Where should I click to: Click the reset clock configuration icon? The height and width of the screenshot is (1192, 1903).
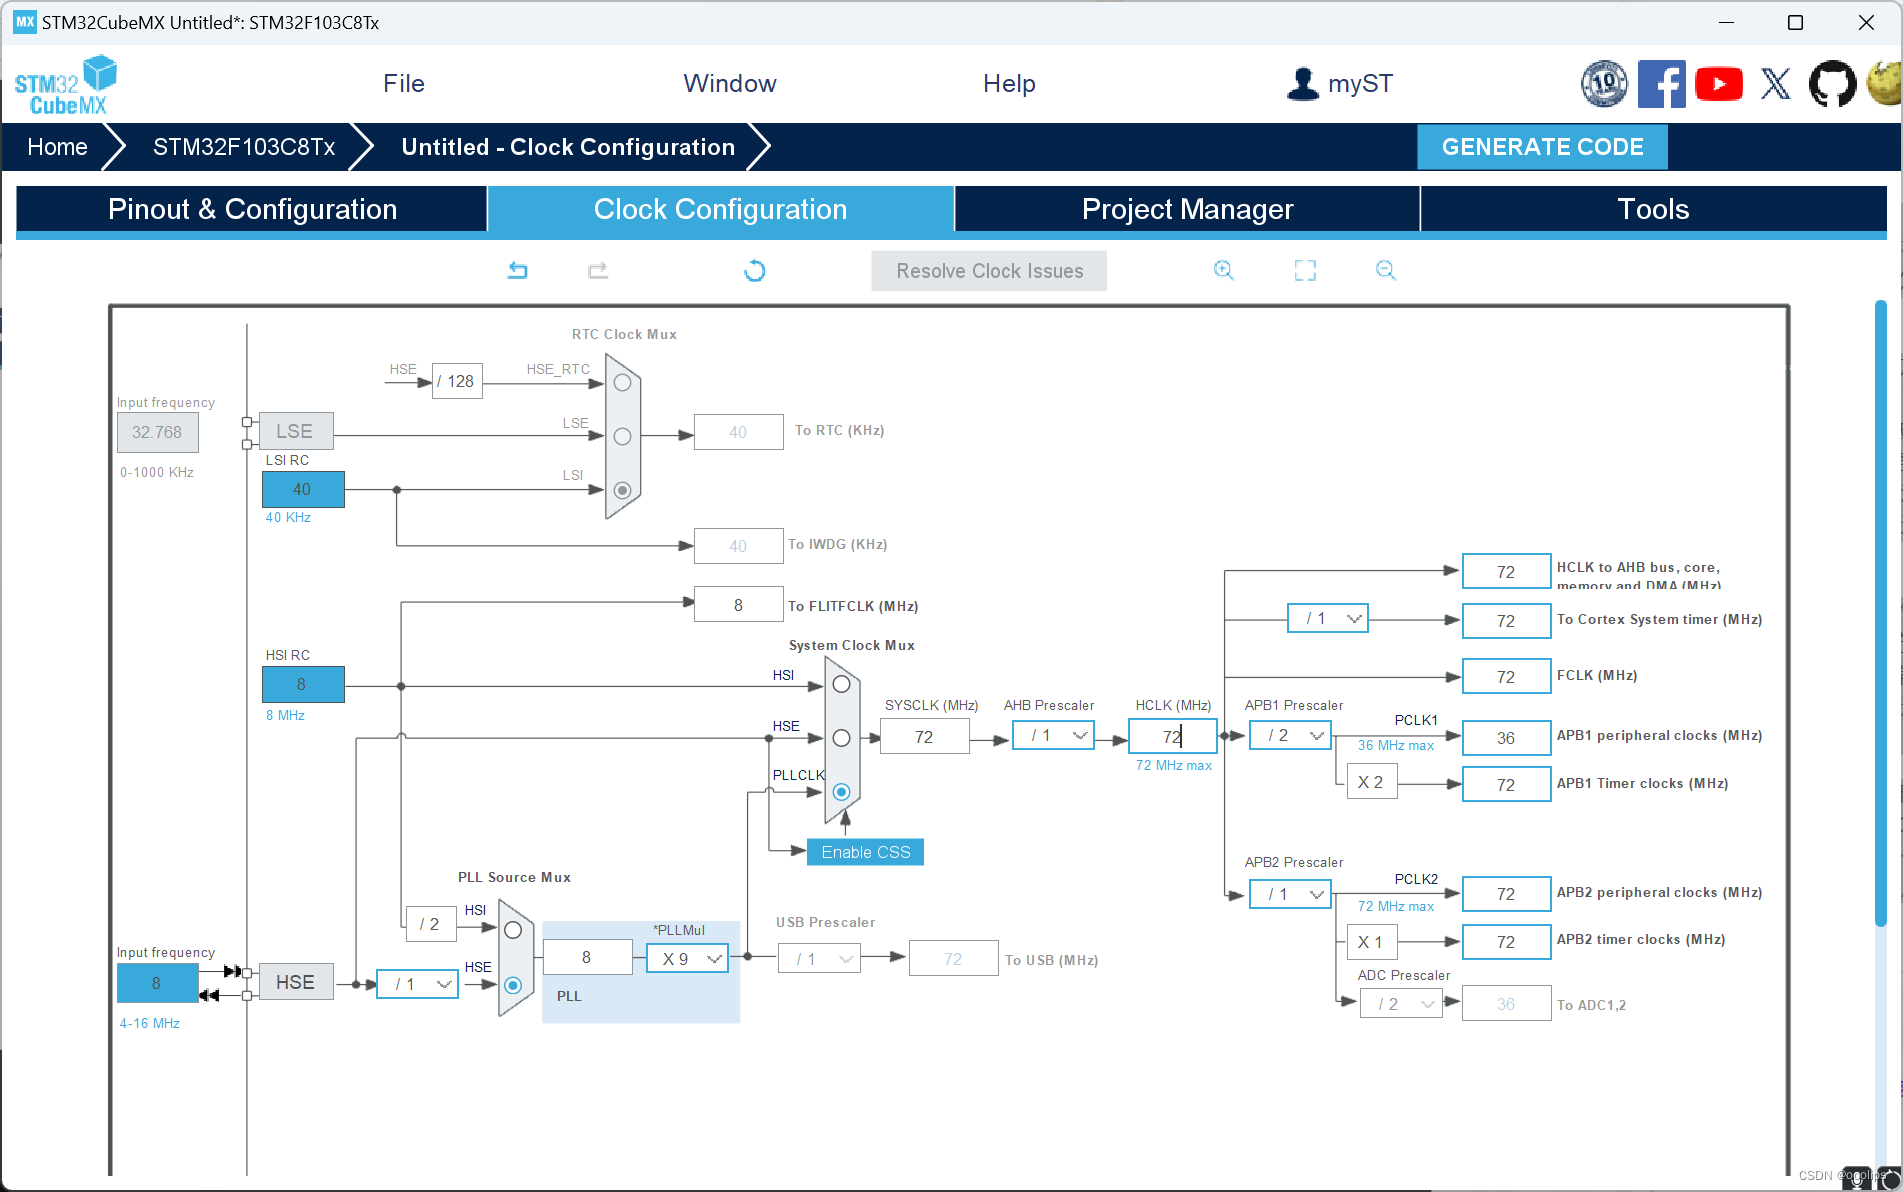point(755,271)
